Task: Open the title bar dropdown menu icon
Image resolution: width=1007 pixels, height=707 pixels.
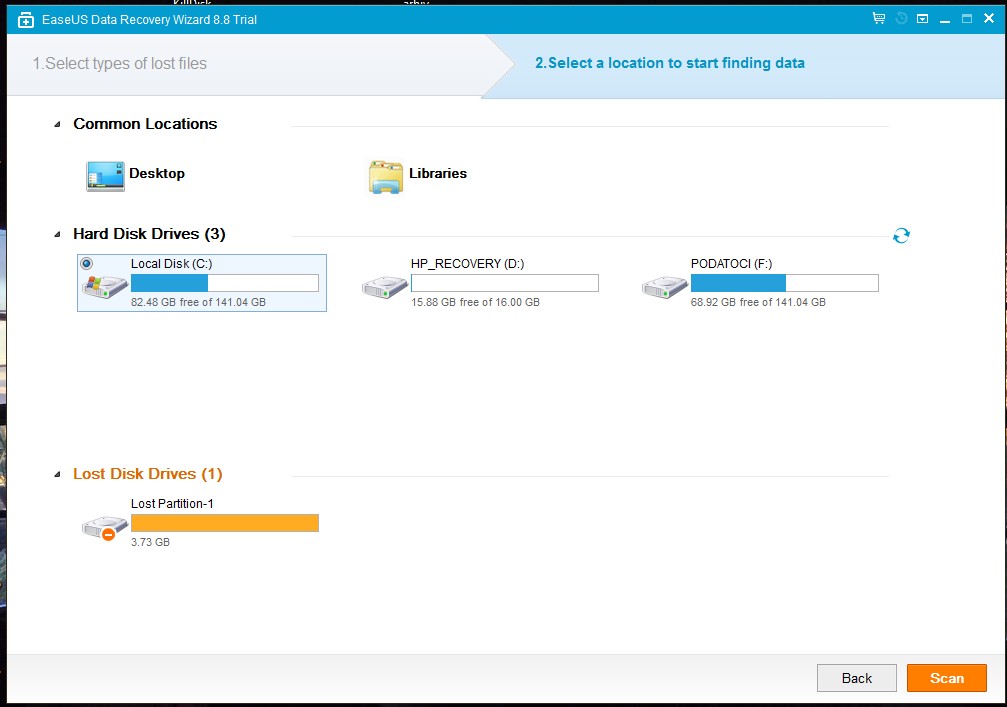Action: point(922,19)
